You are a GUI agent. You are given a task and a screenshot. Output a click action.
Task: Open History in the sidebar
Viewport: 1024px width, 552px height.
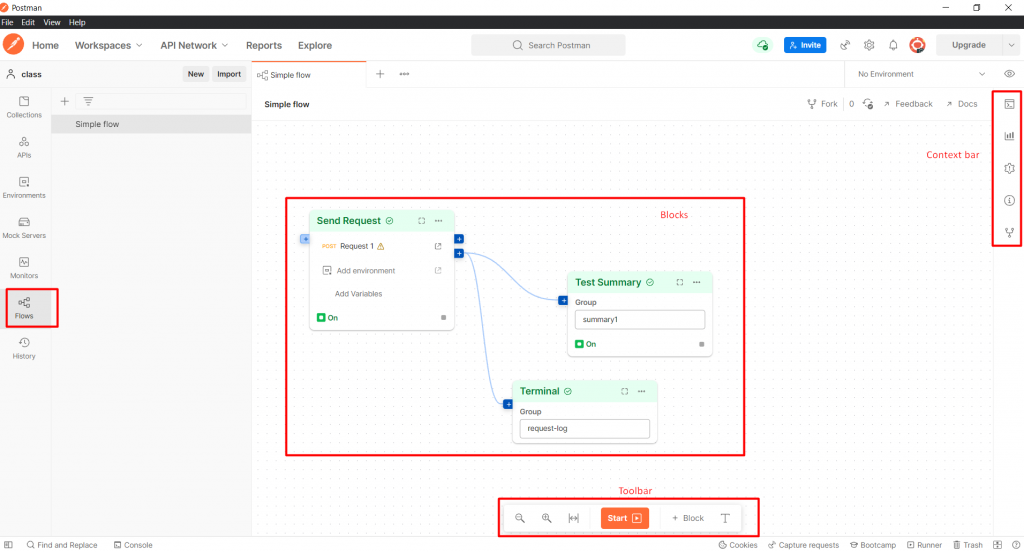(24, 348)
